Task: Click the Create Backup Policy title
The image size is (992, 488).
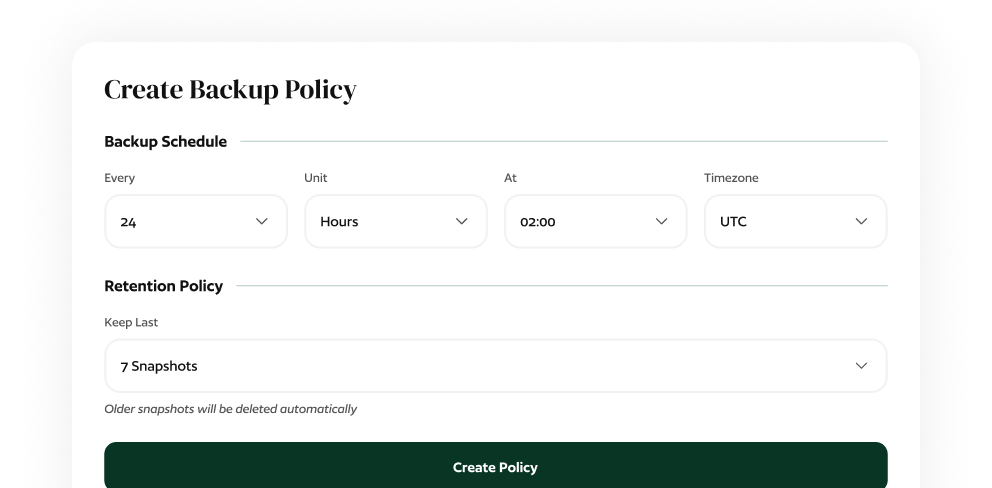Action: 230,90
